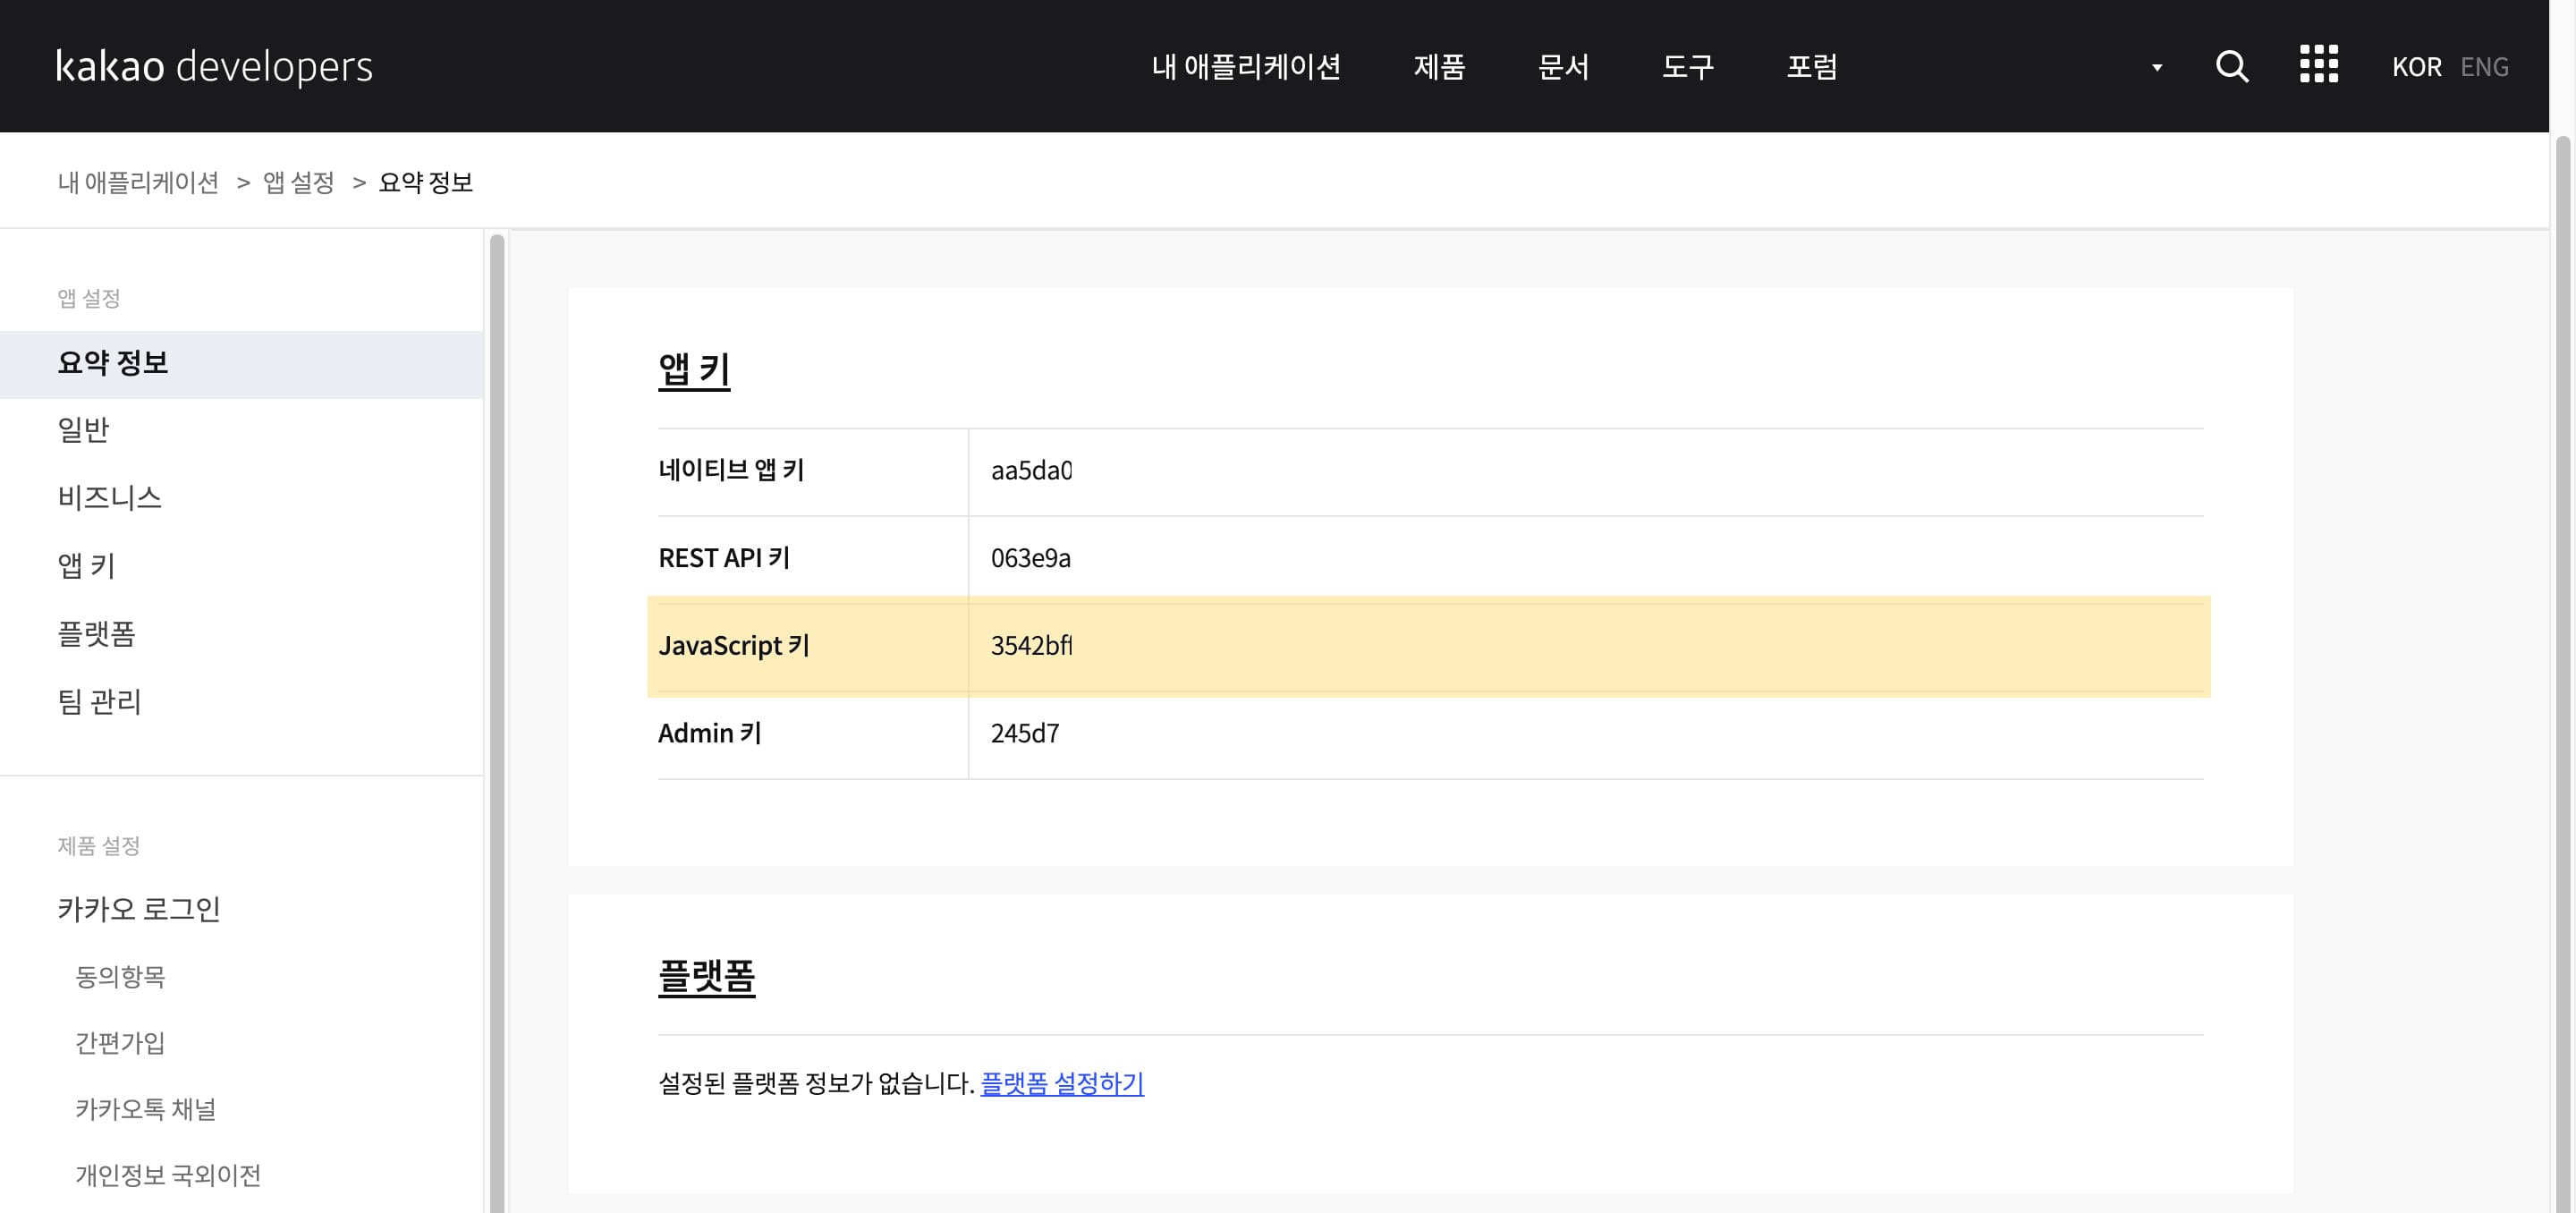Open 팀 관리 sidebar item
Image resolution: width=2576 pixels, height=1213 pixels.
100,701
